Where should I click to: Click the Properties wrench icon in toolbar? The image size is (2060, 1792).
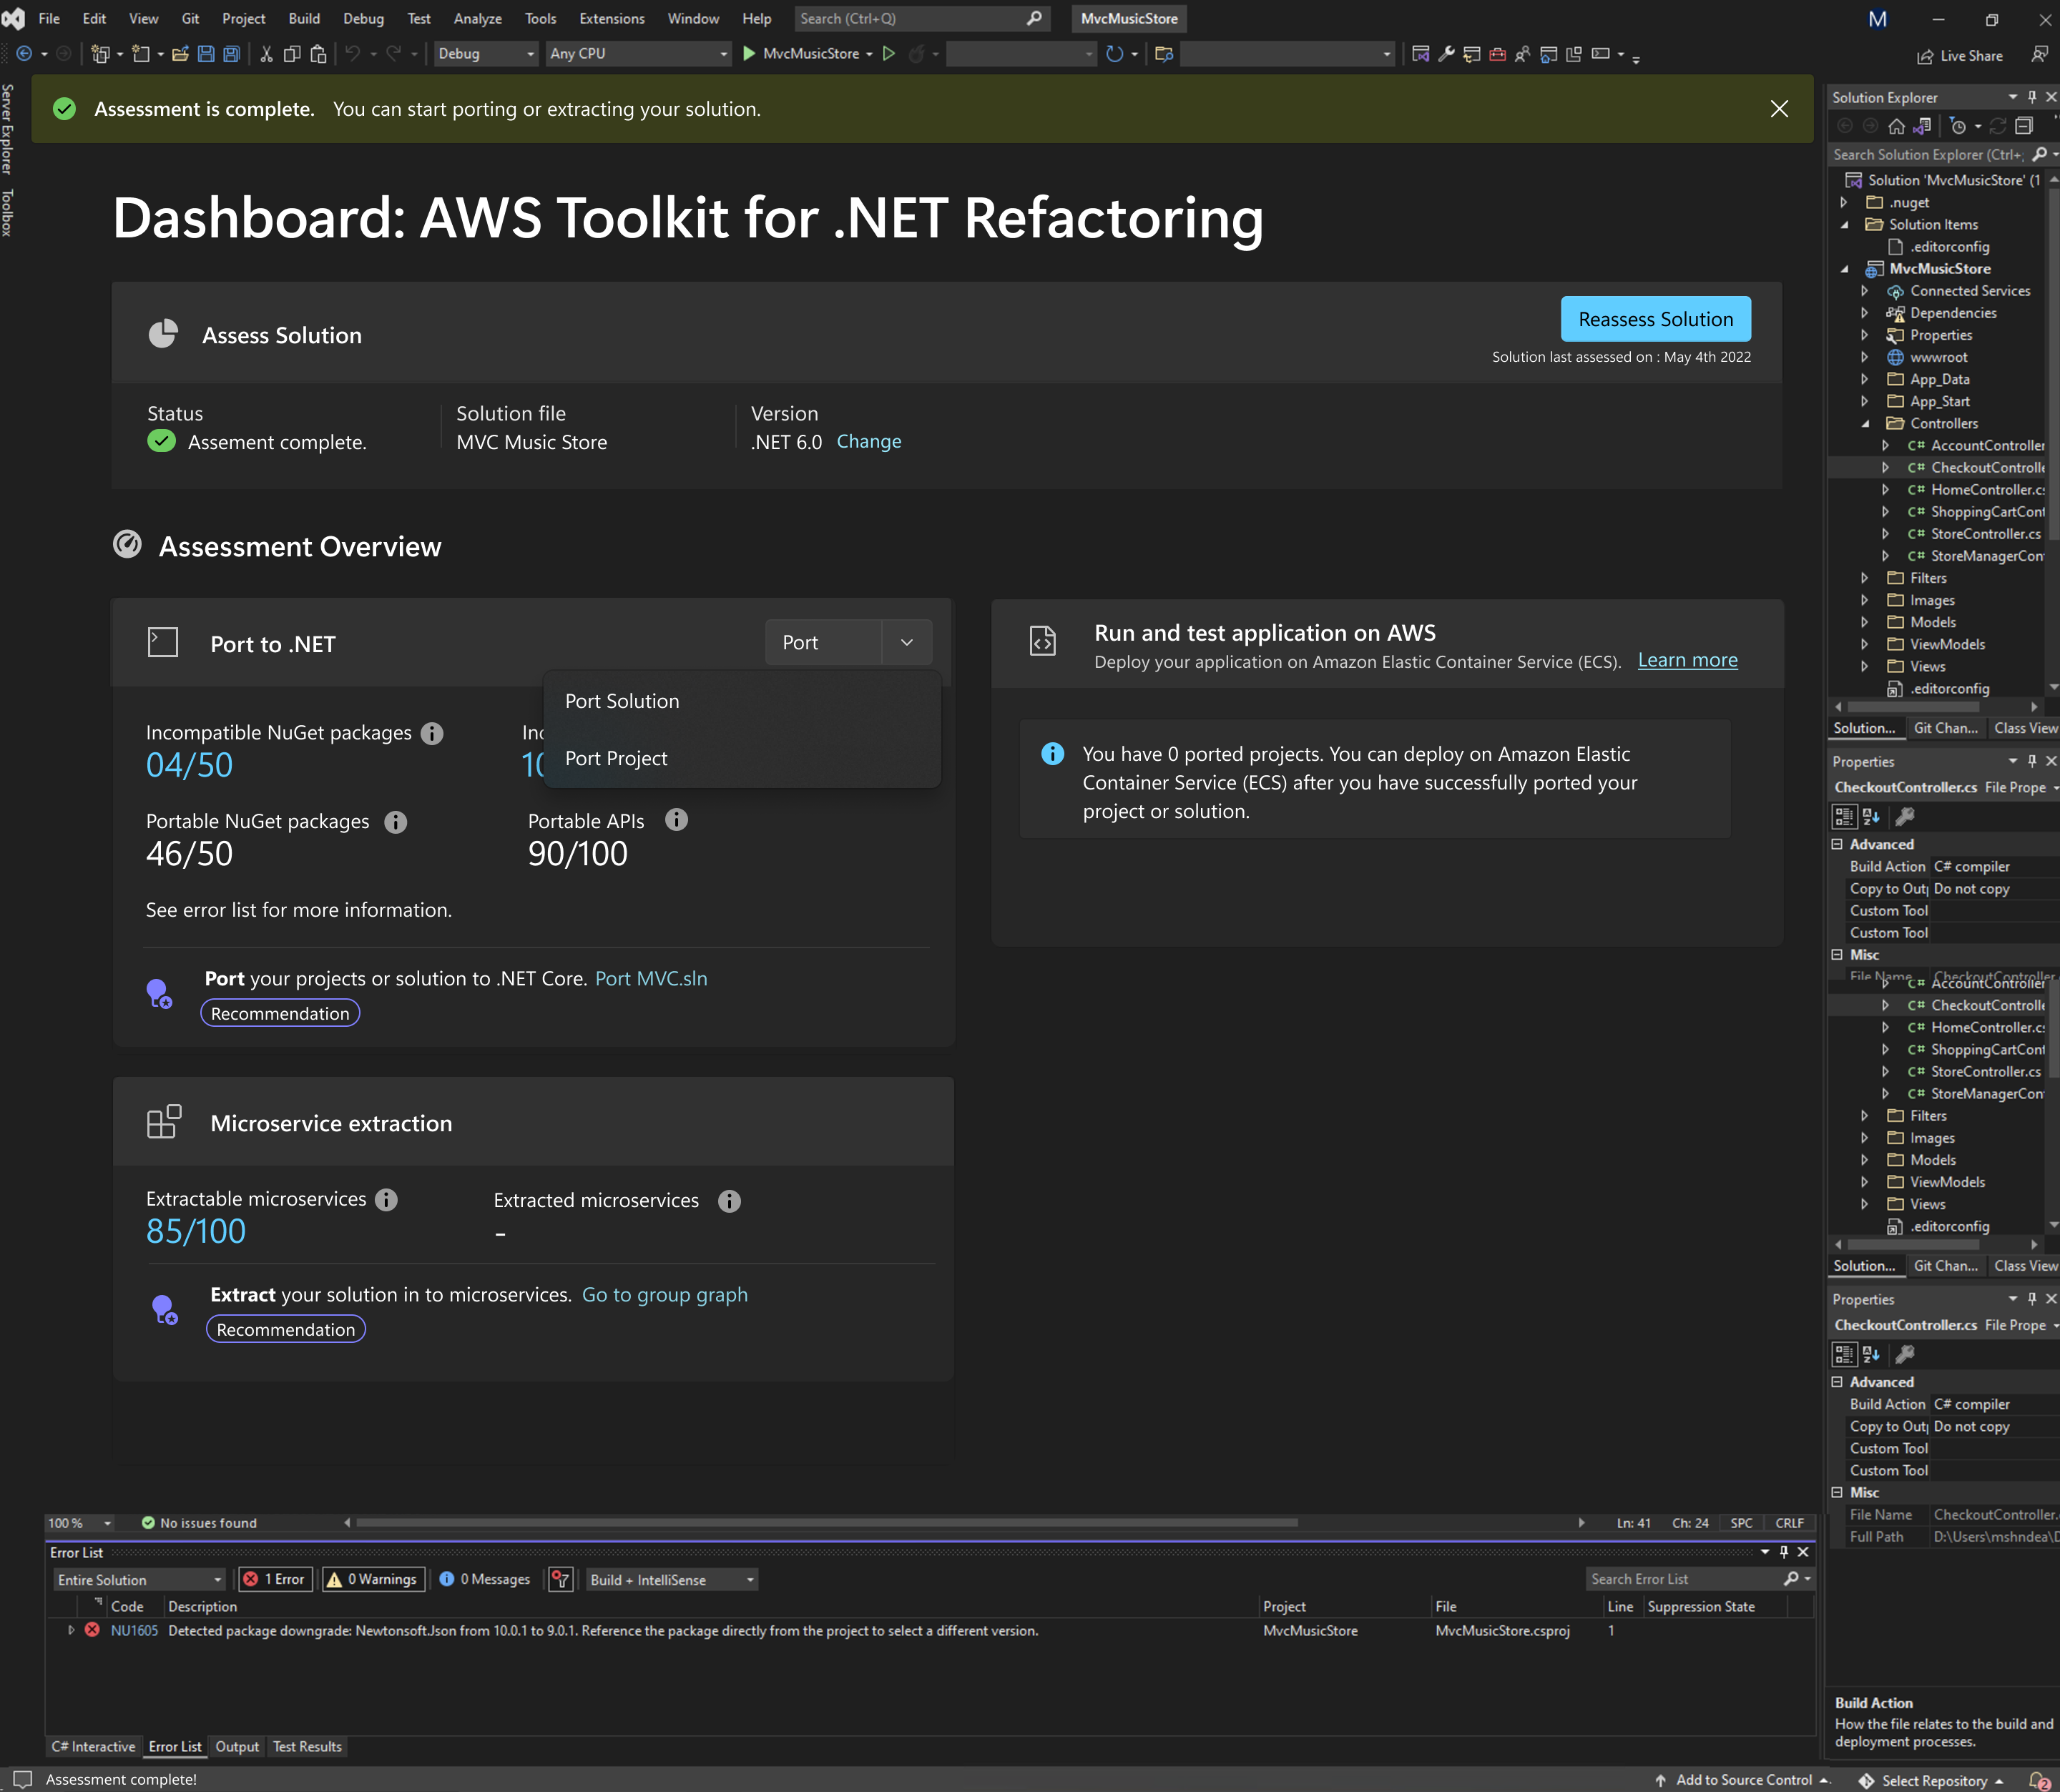pos(1446,54)
